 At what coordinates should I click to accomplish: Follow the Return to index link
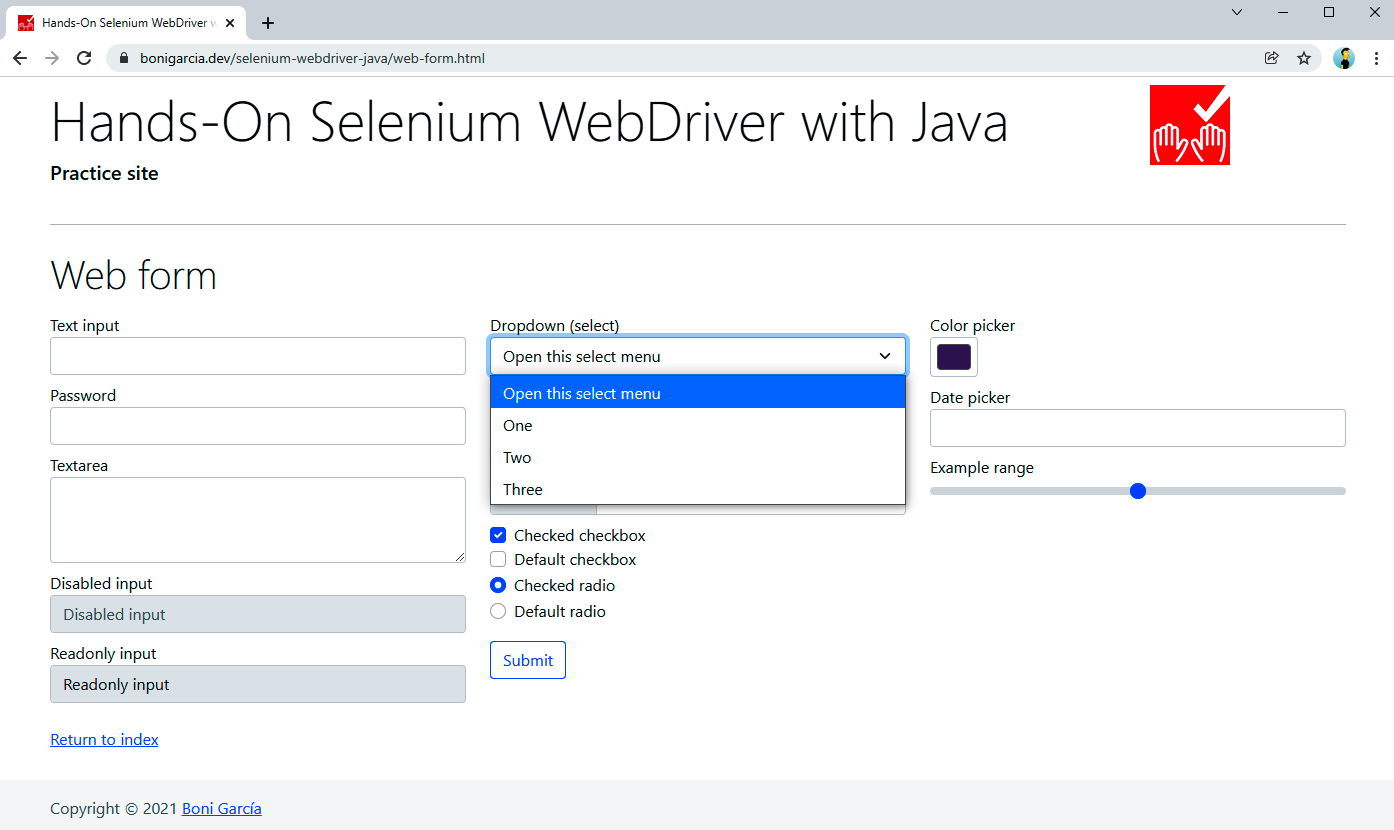click(104, 740)
